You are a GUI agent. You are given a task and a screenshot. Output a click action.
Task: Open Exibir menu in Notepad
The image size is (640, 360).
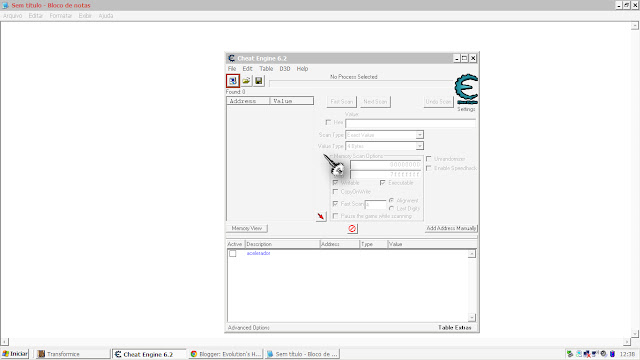pos(85,16)
